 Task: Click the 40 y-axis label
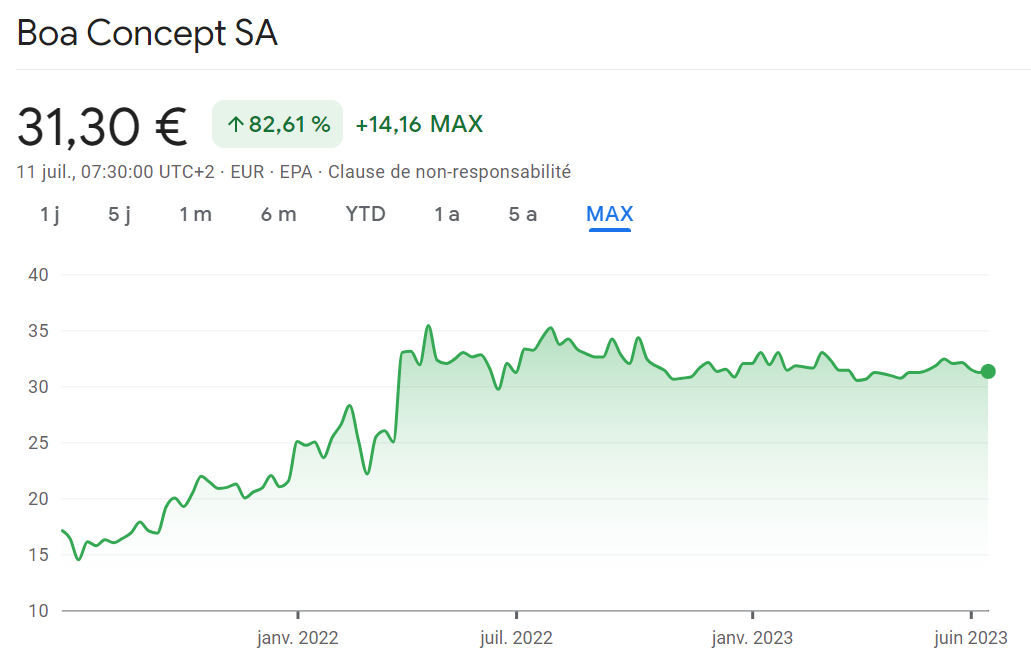(x=38, y=275)
